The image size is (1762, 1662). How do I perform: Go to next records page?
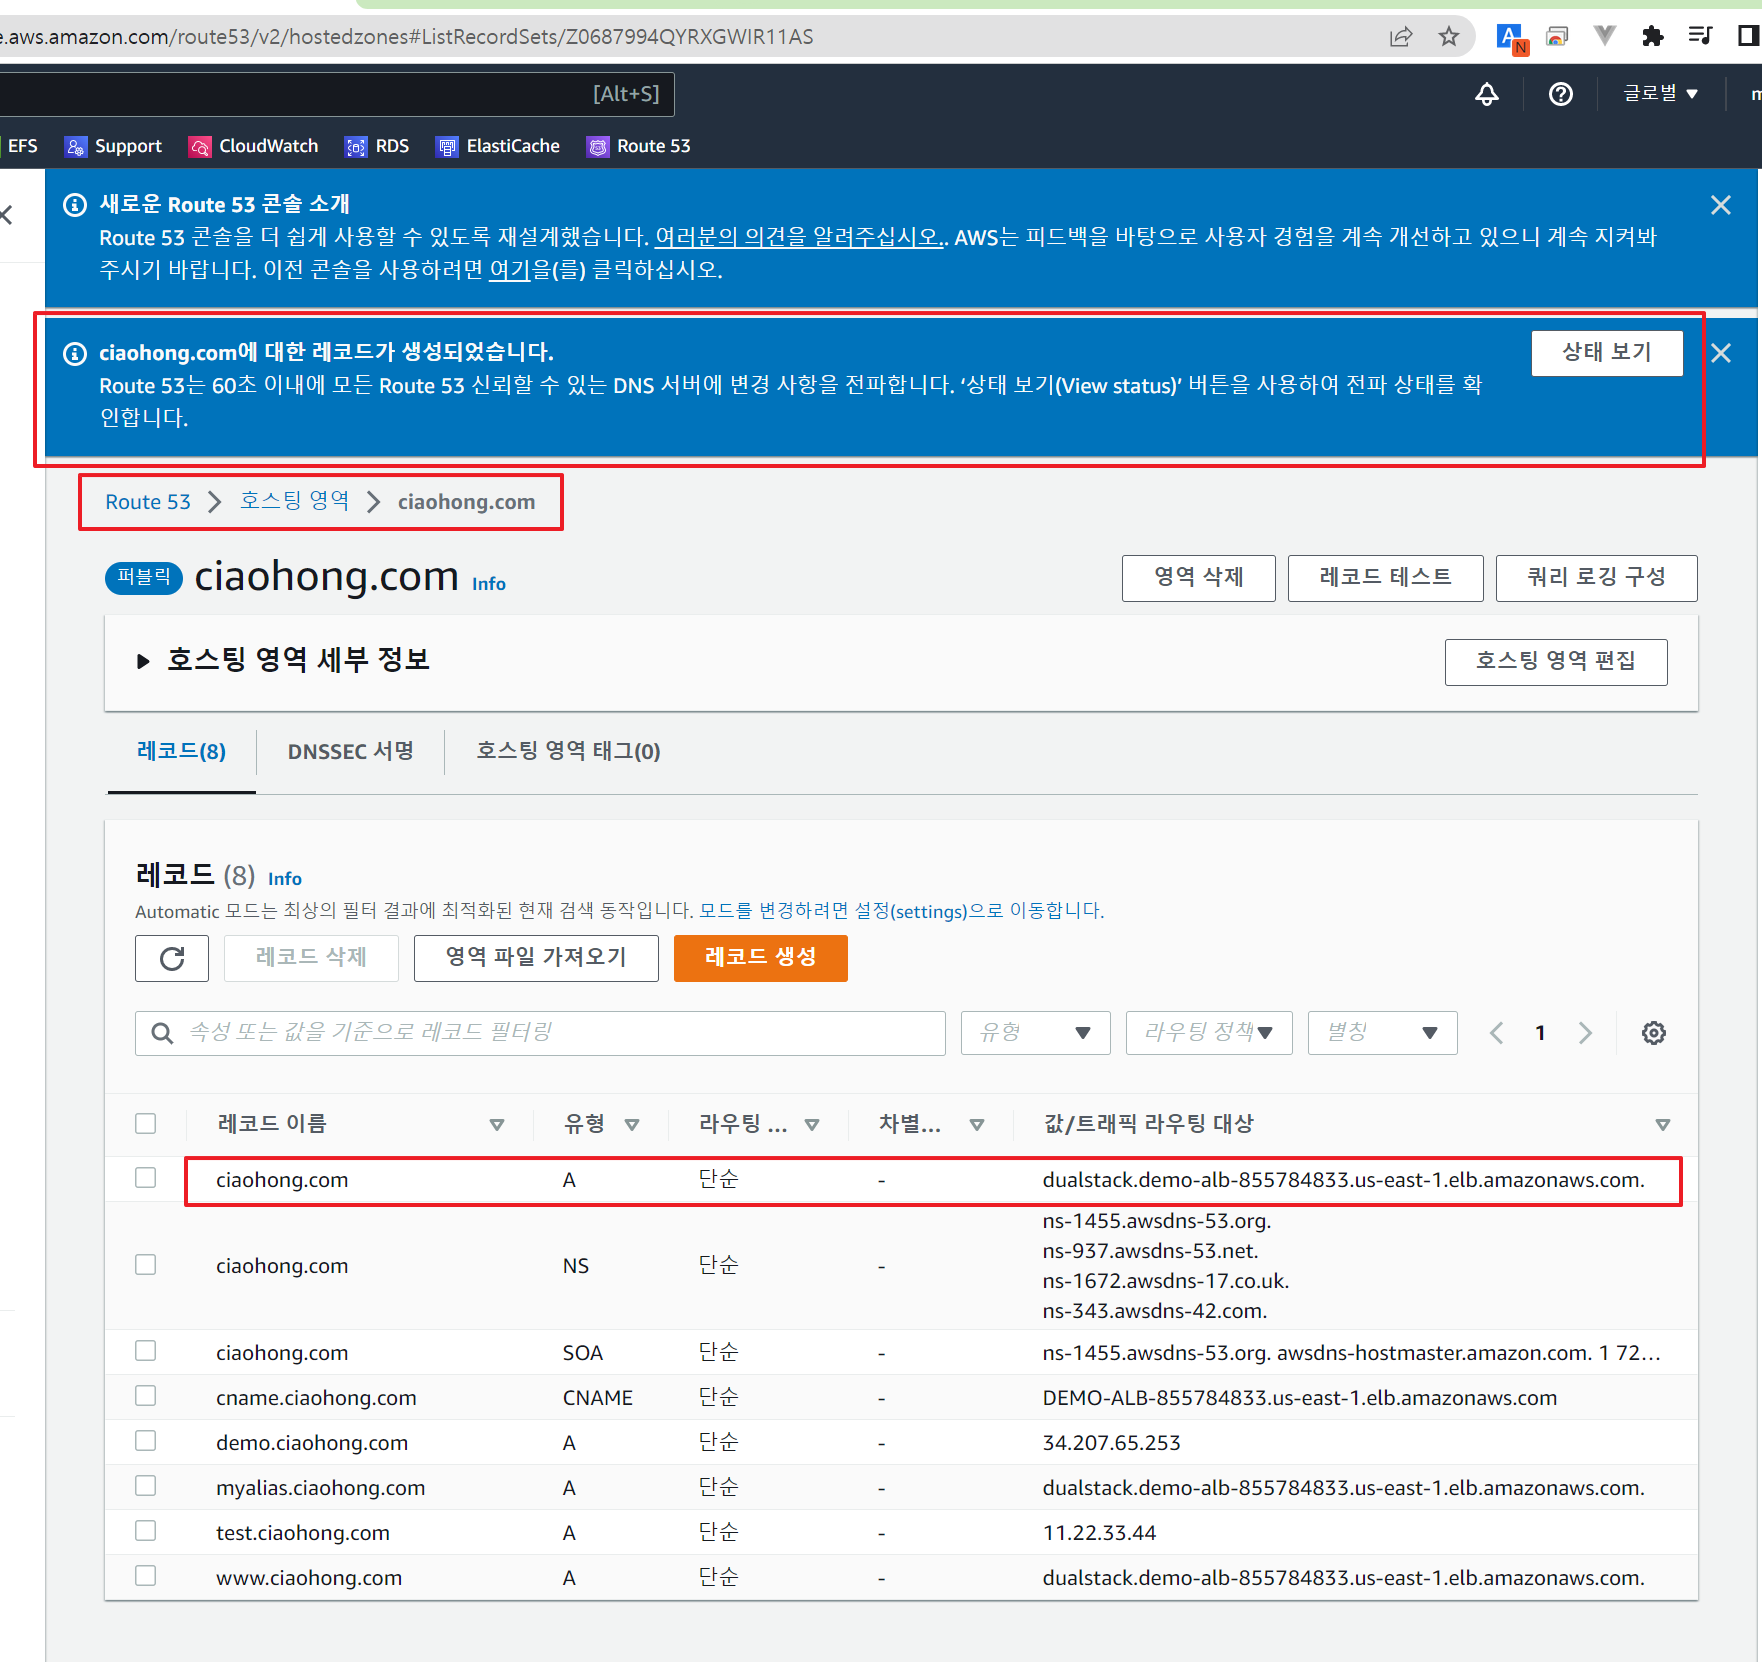[x=1585, y=1033]
